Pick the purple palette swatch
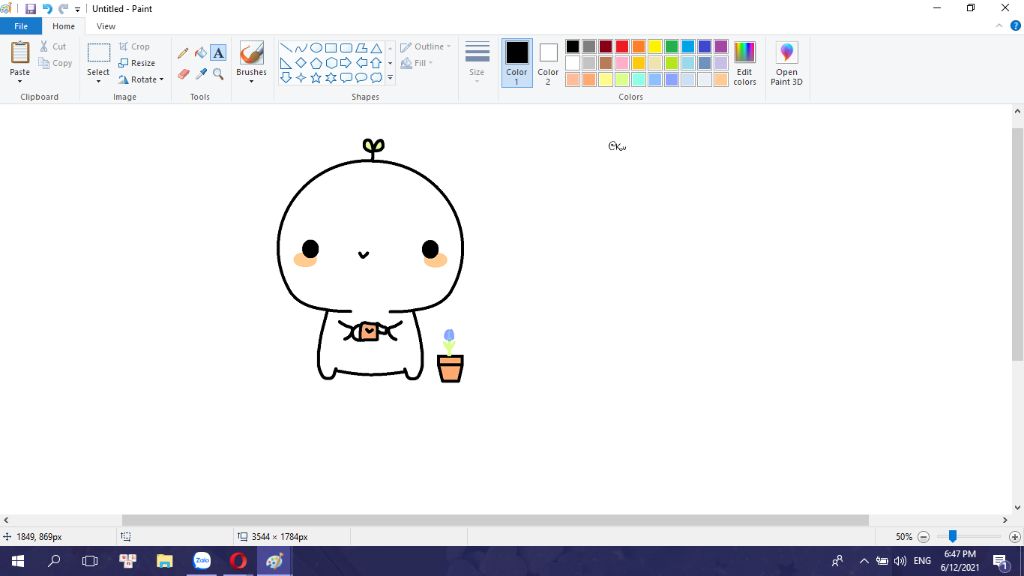 [721, 46]
